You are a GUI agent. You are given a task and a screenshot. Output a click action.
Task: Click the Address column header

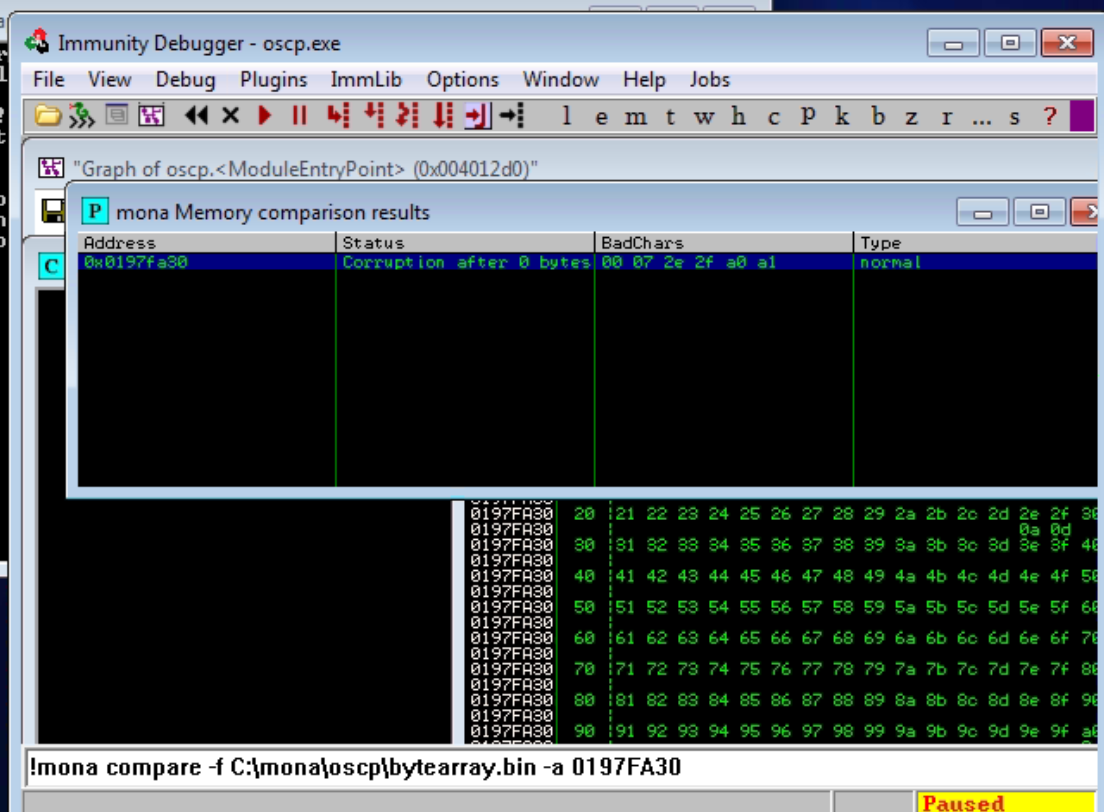pyautogui.click(x=206, y=243)
